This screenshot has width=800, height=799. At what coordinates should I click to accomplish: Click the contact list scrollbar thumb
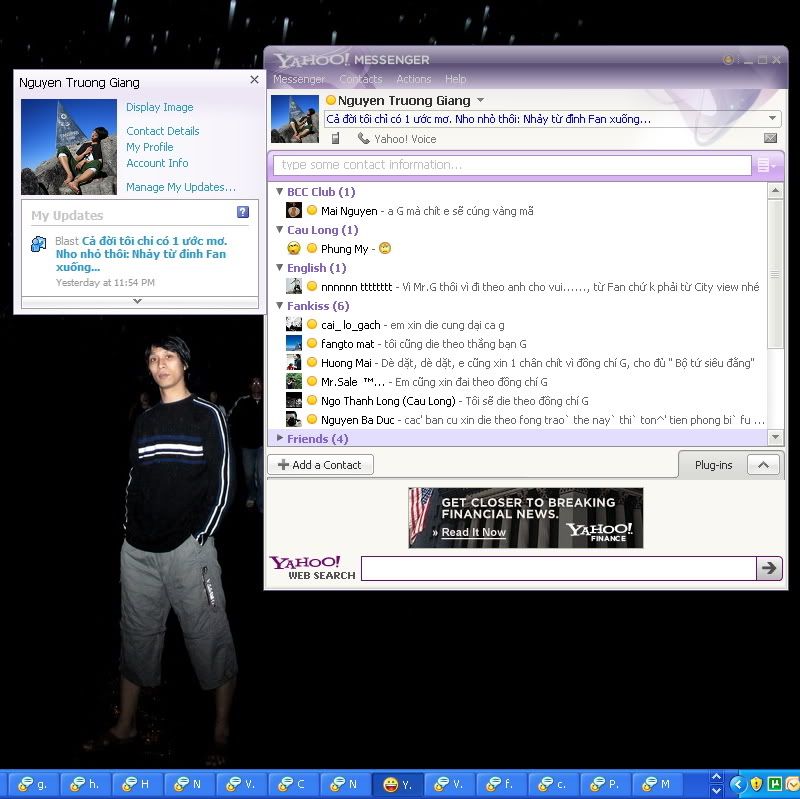775,274
